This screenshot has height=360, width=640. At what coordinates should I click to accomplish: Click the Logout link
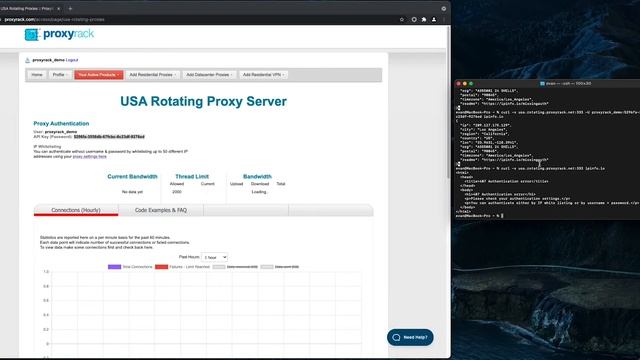click(x=72, y=60)
